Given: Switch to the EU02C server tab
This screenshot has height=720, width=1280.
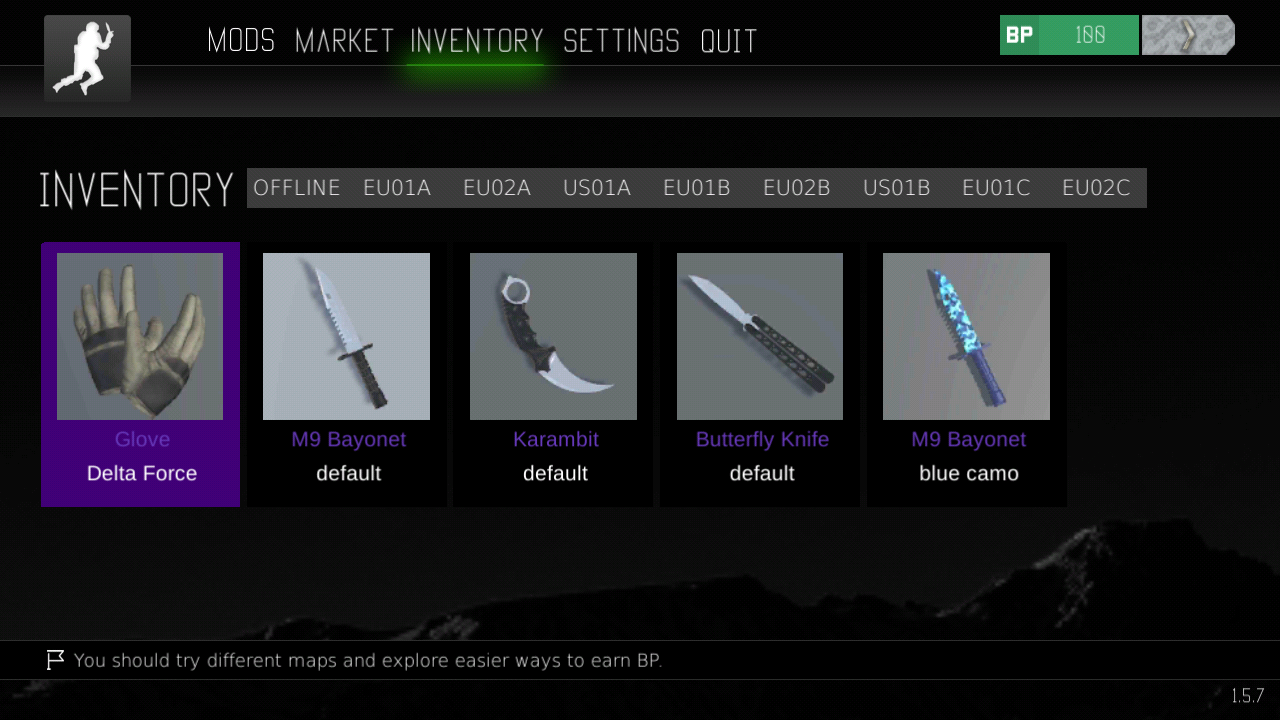Looking at the screenshot, I should click(x=1096, y=188).
